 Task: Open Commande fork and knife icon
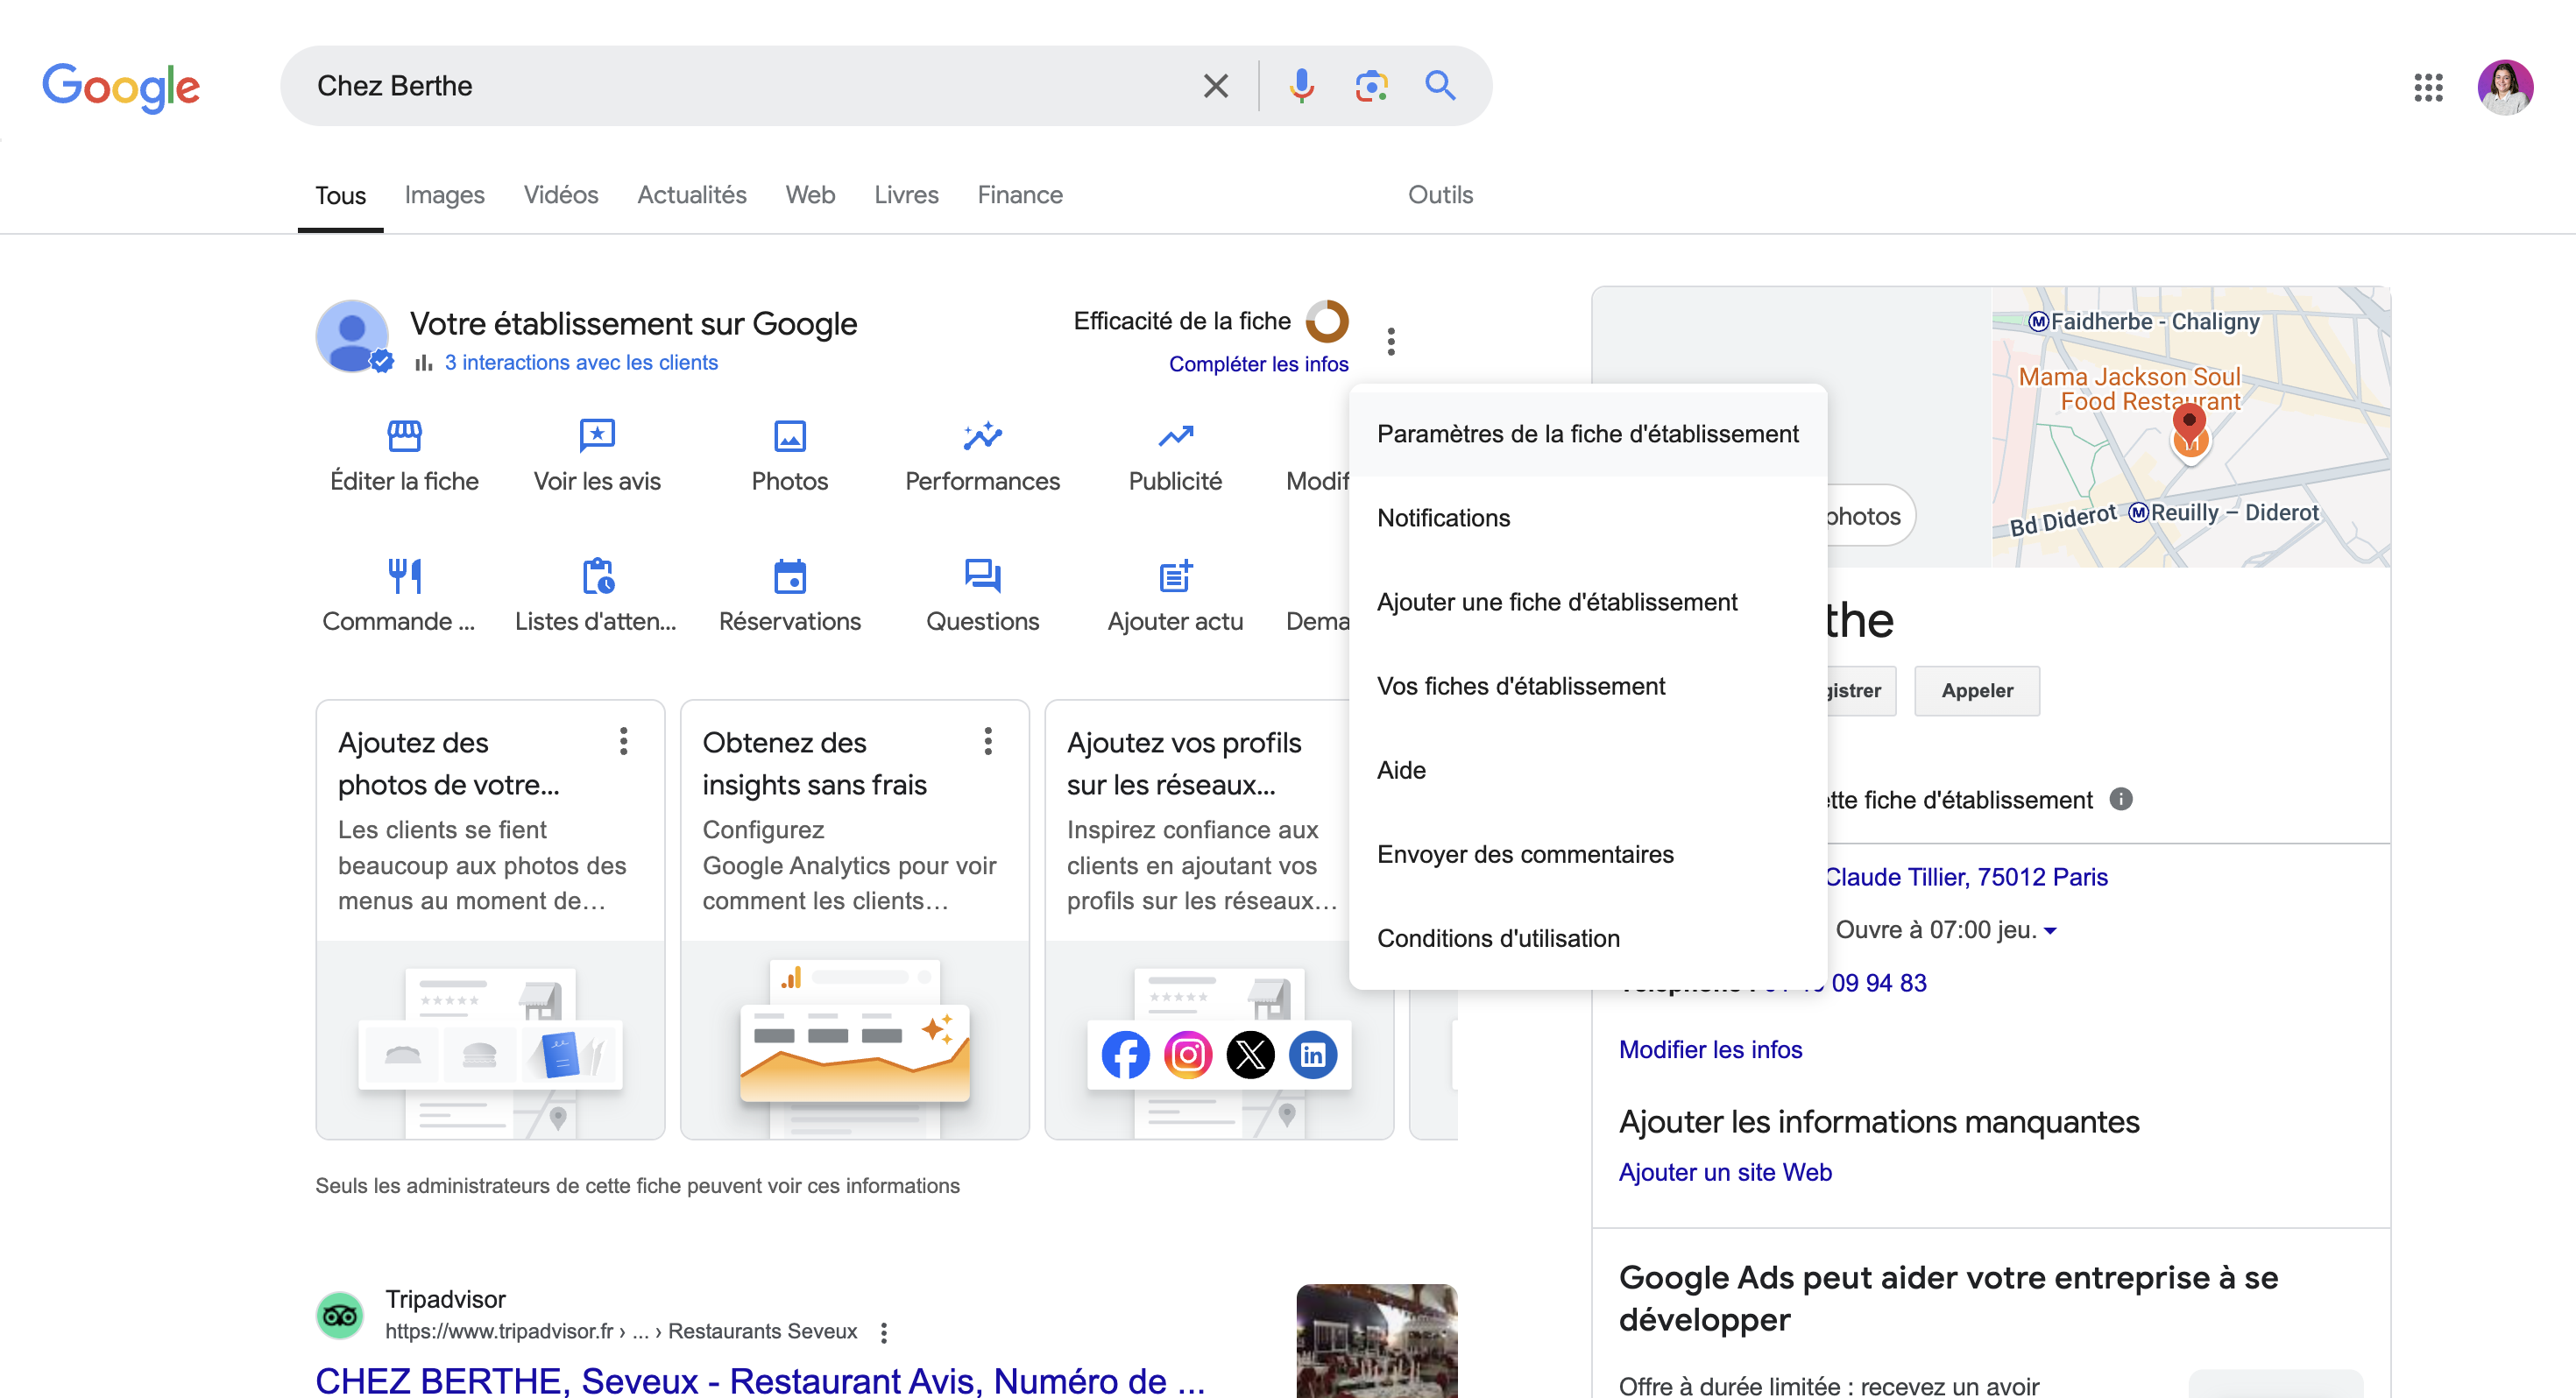pos(404,576)
